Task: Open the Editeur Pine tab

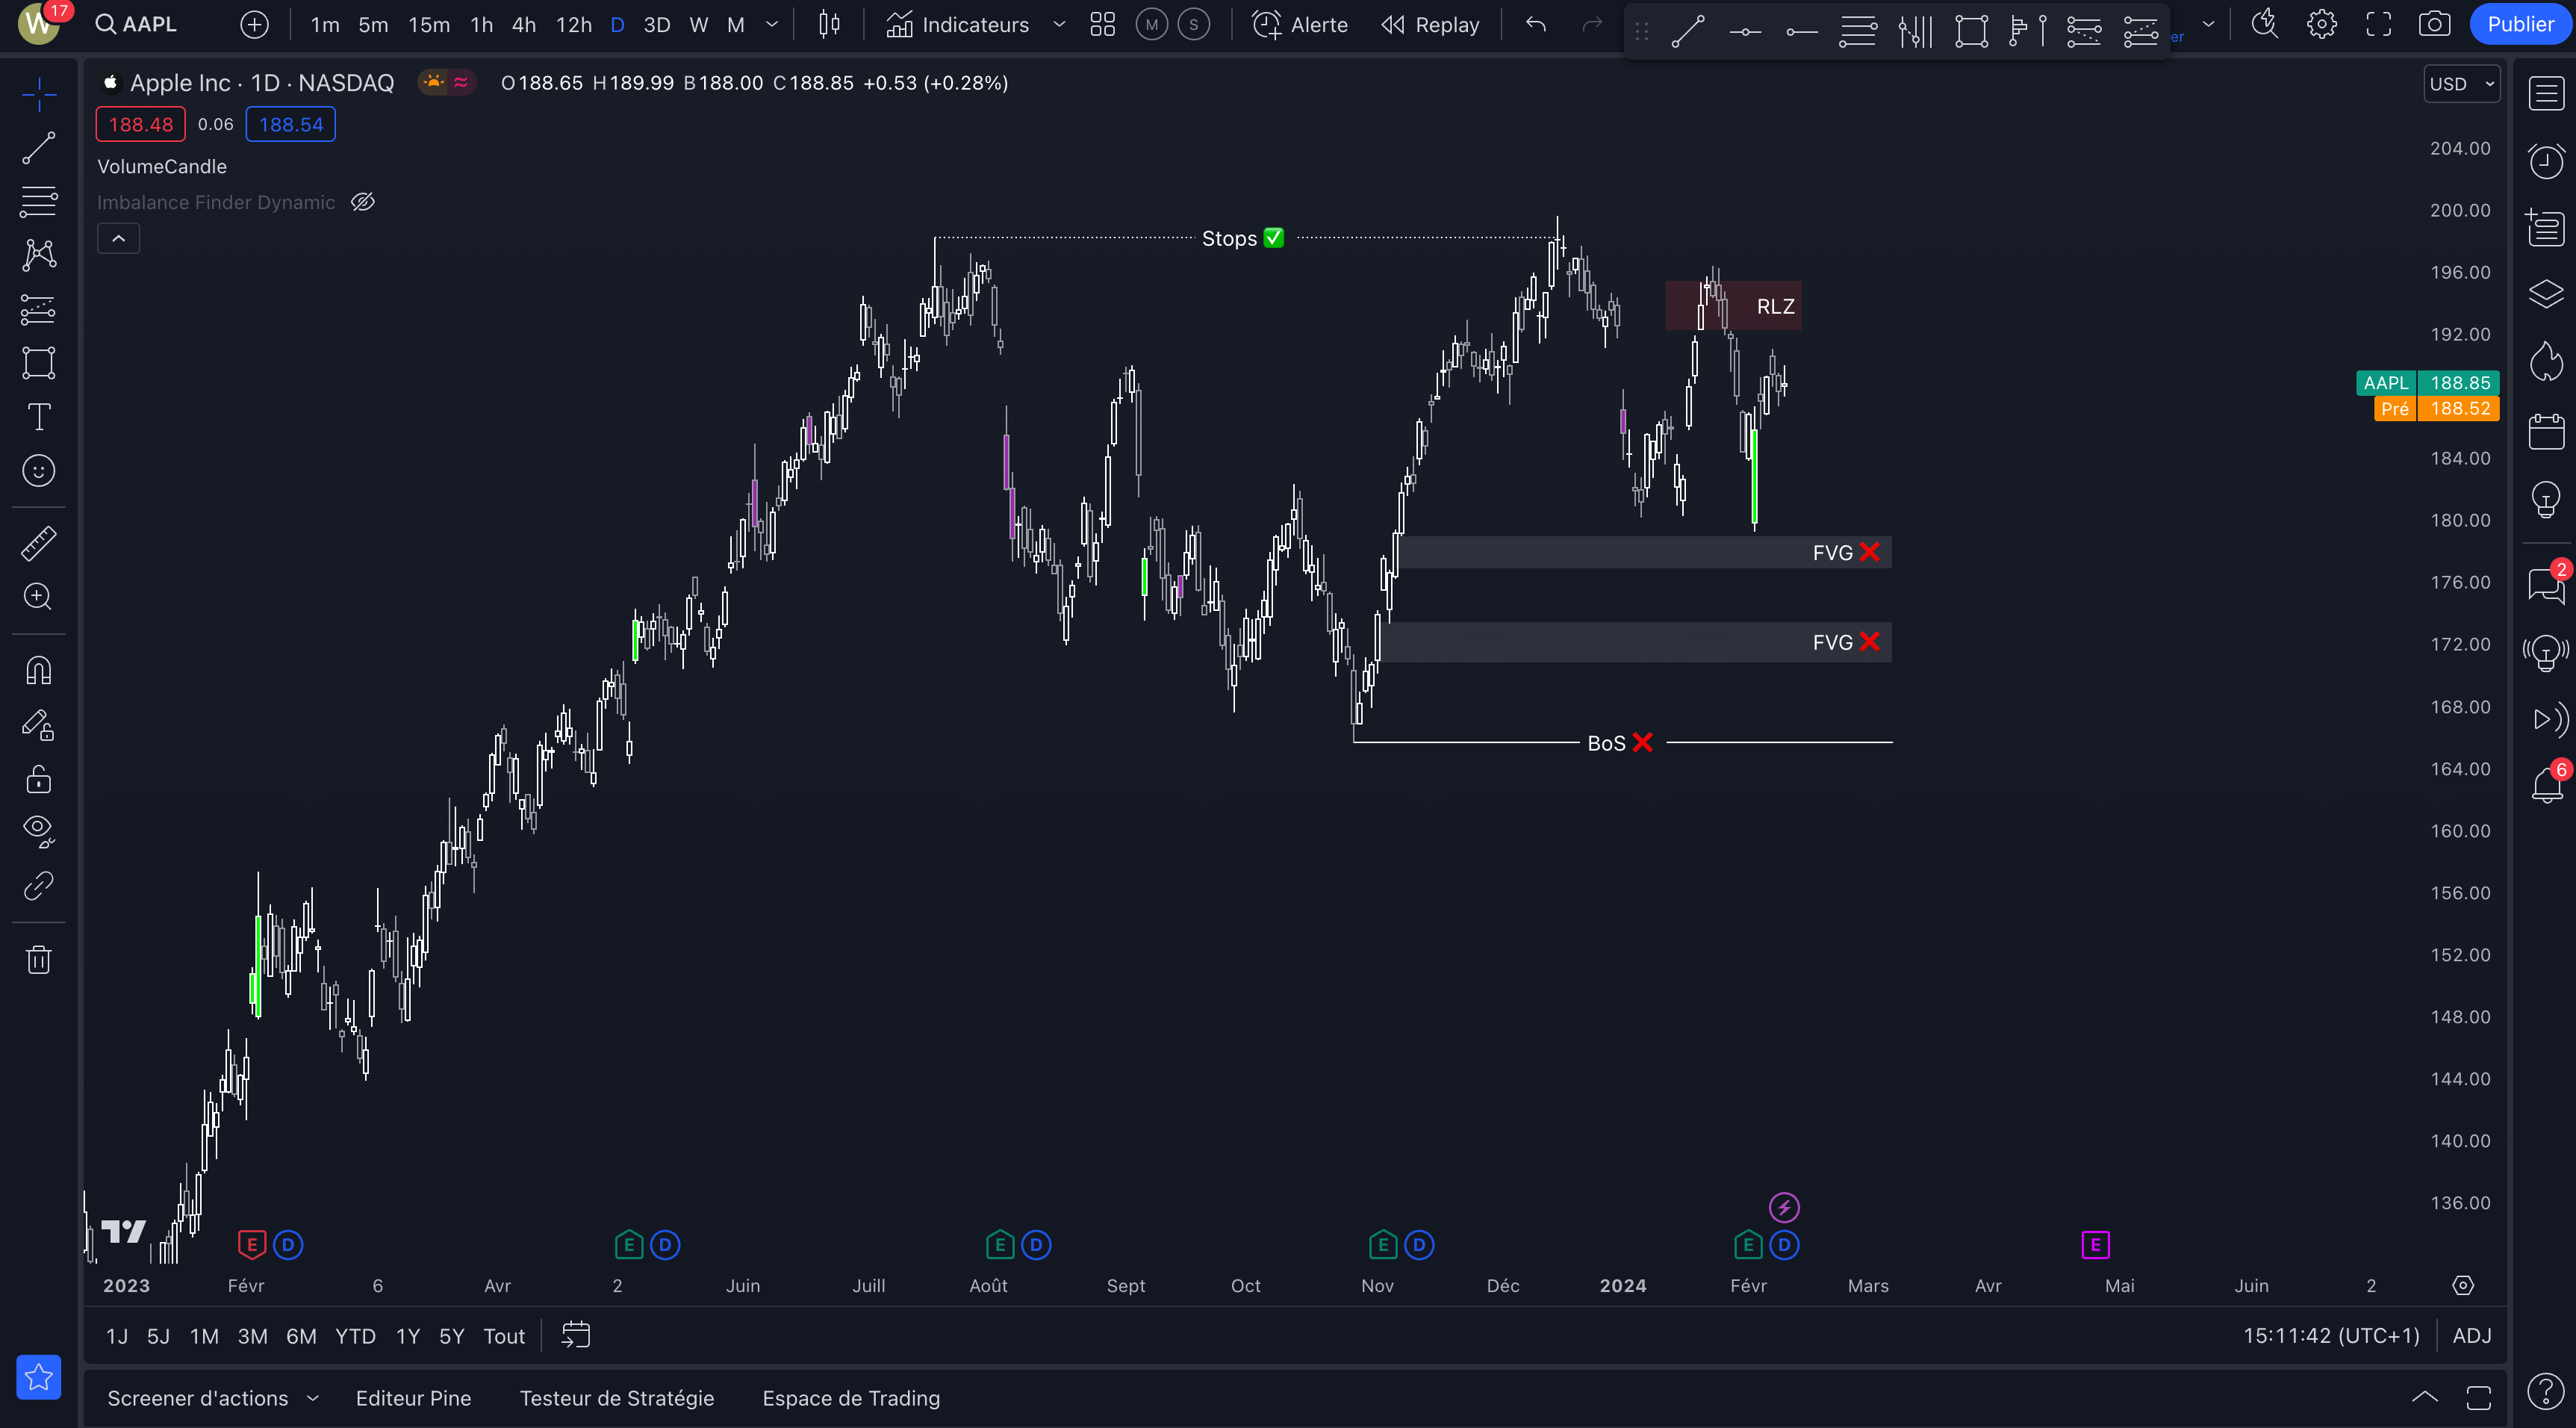Action: pos(413,1398)
